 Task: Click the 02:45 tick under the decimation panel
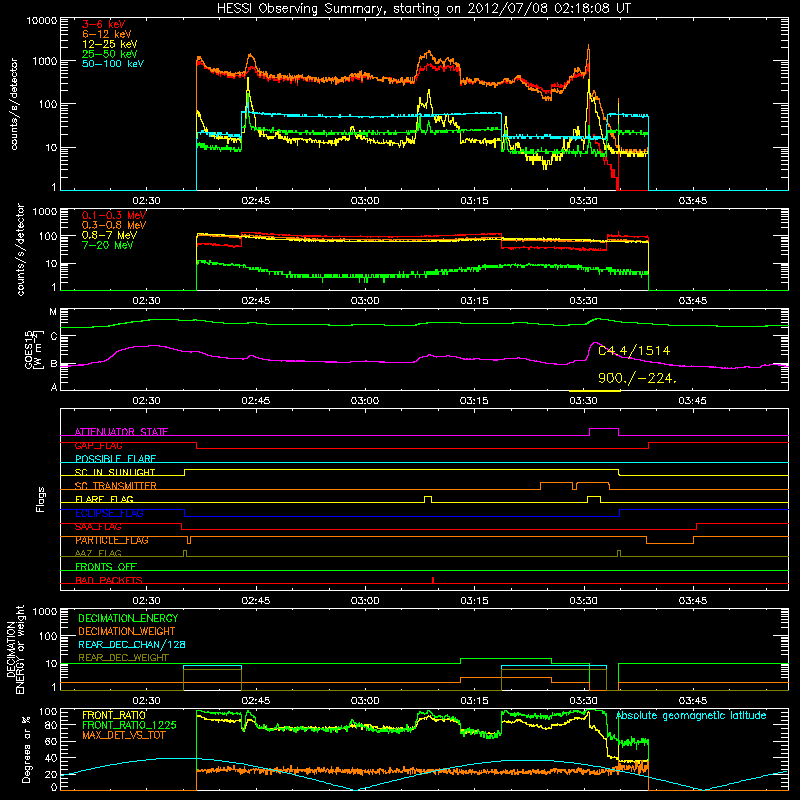(256, 701)
